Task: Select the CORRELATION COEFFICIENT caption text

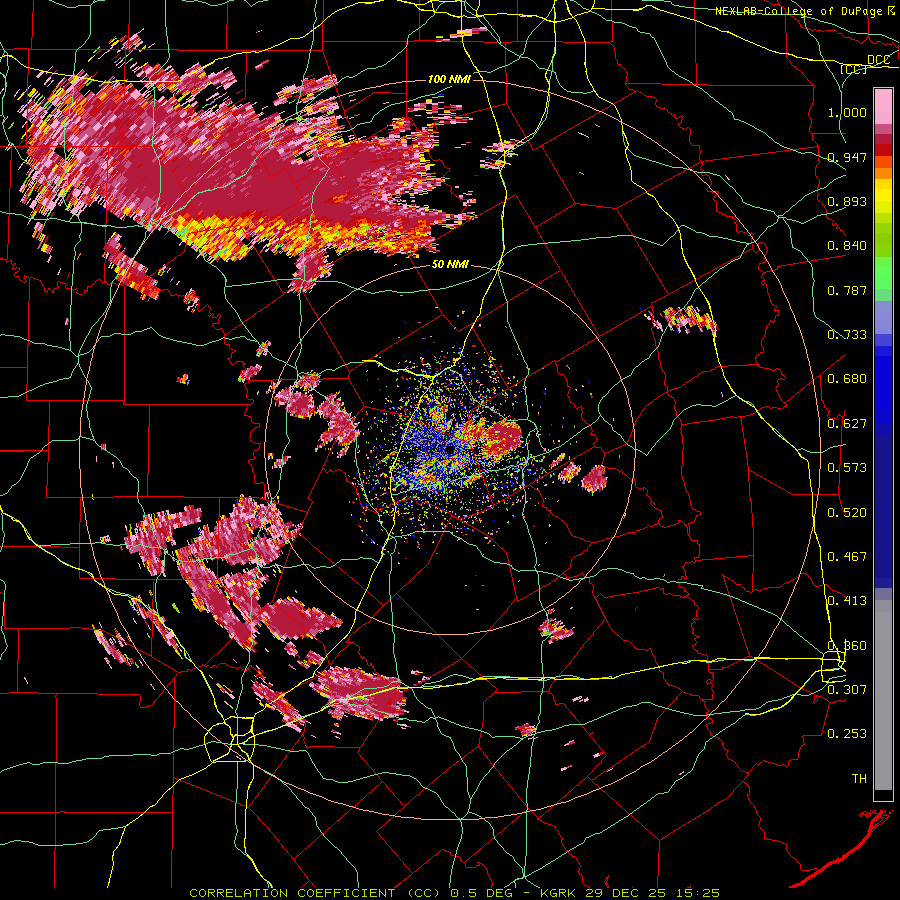Action: click(x=292, y=893)
